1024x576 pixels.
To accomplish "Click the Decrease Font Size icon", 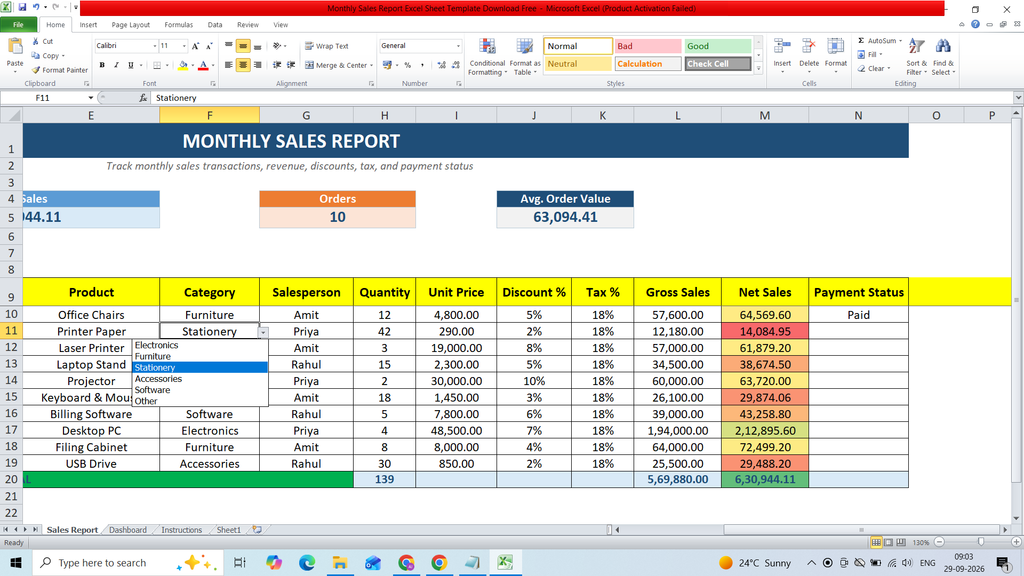I will pos(209,46).
